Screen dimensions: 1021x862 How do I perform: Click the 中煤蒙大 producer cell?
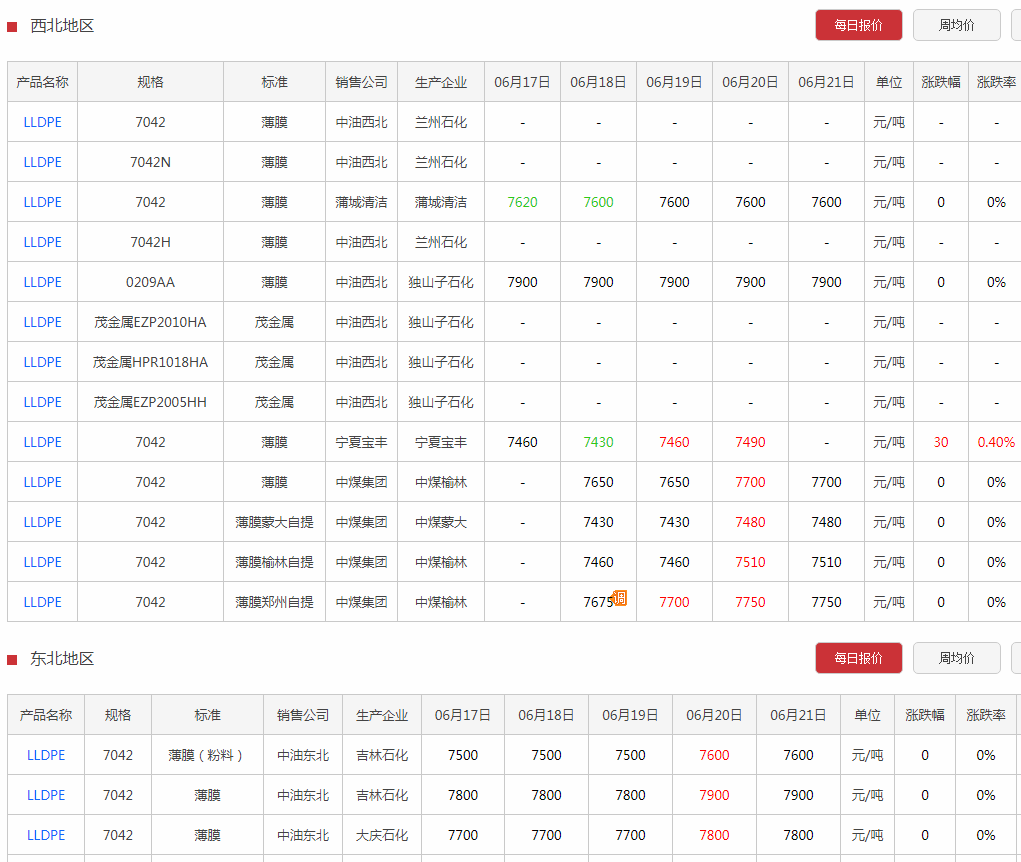[441, 522]
